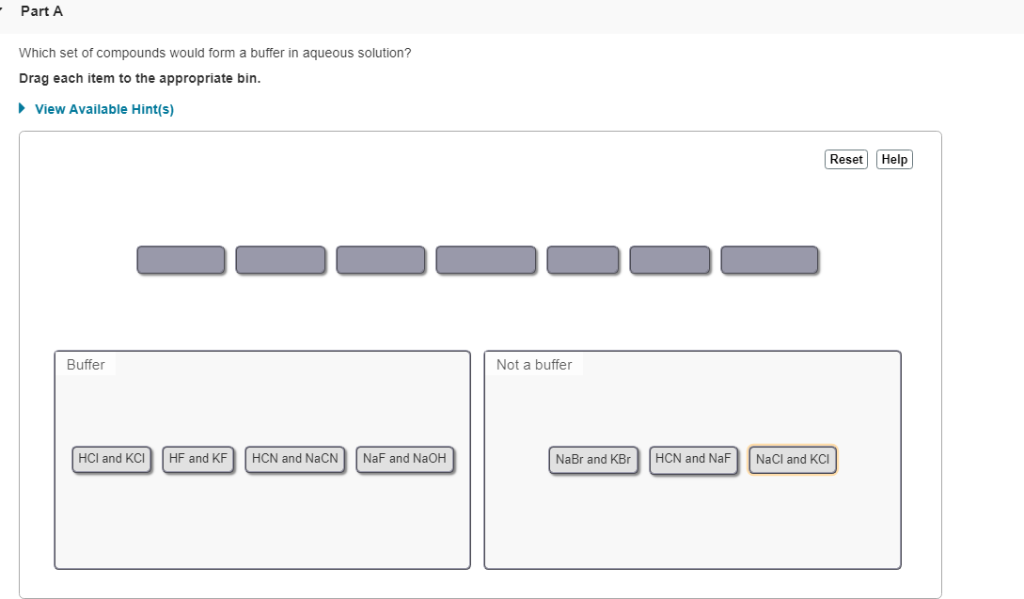Select the NaF and NaOH item
1024x599 pixels.
[405, 459]
